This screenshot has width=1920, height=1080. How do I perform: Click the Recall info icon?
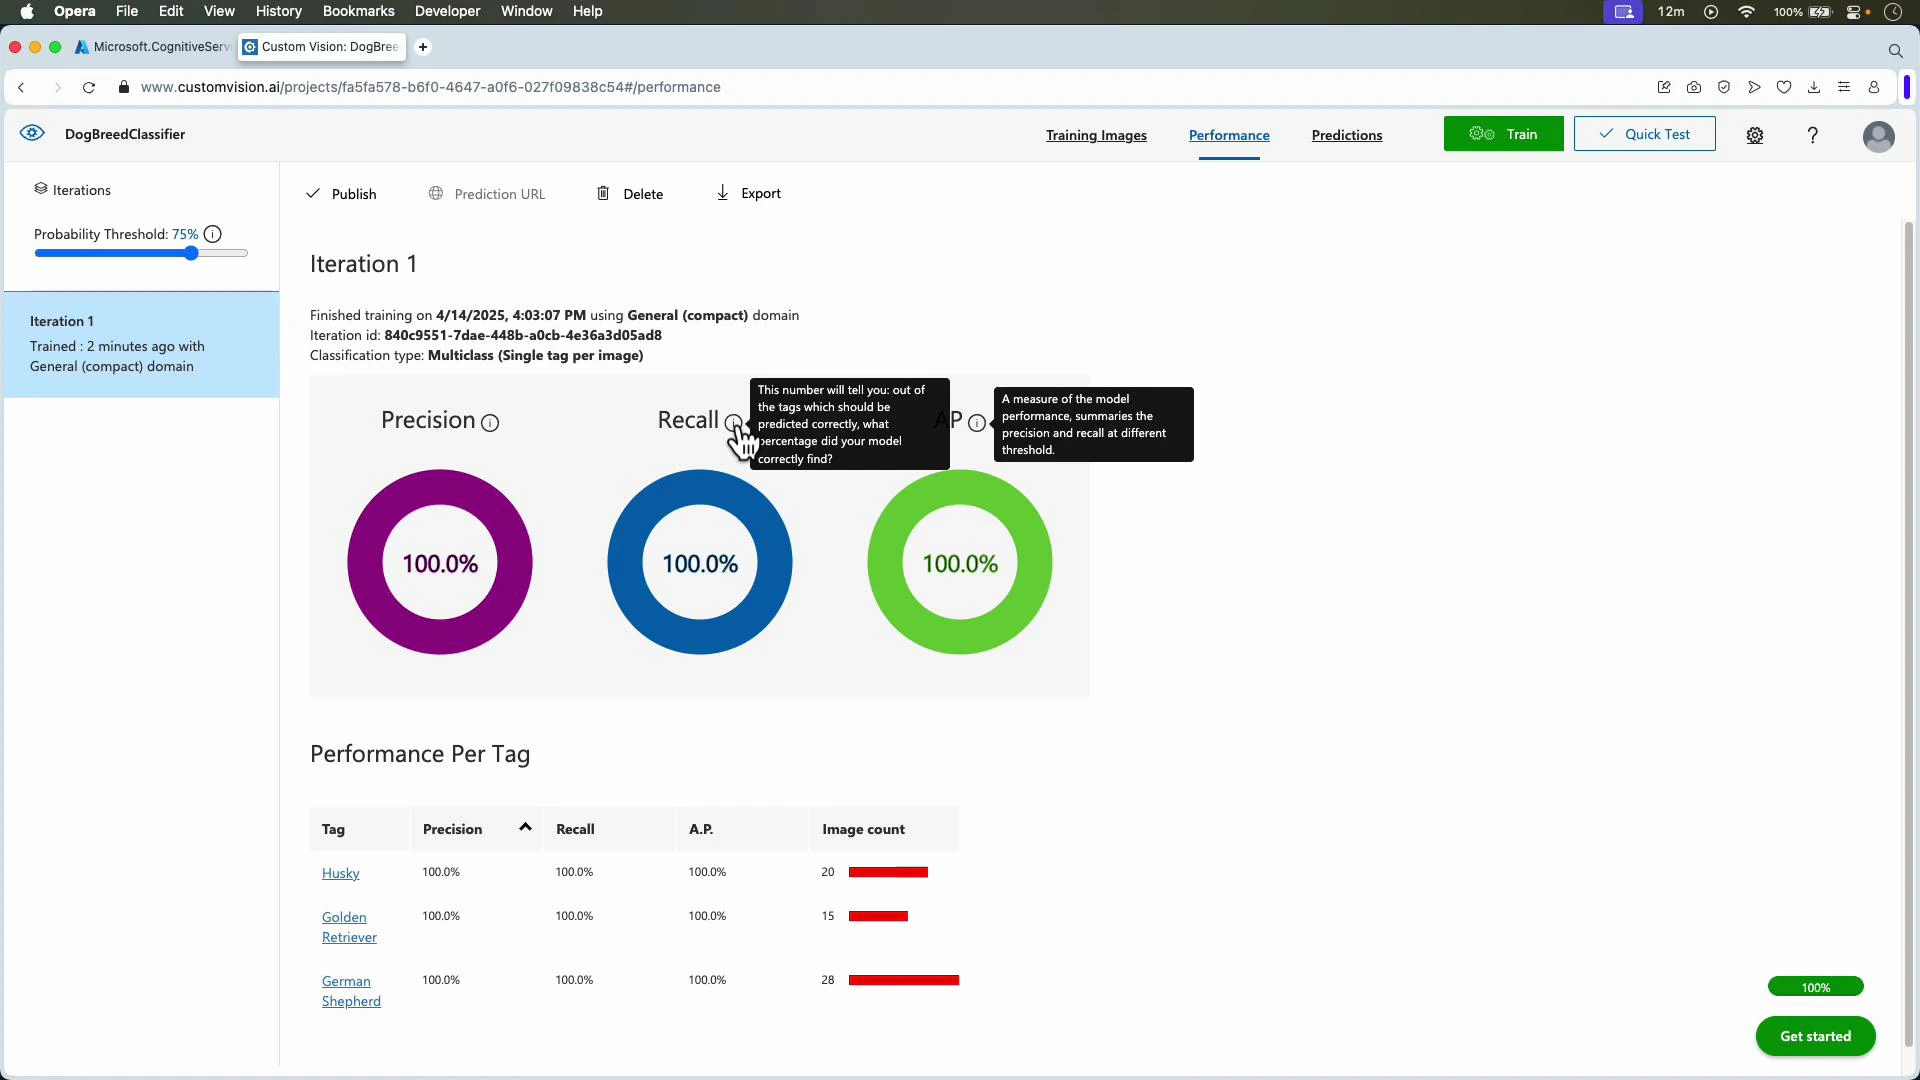tap(734, 422)
